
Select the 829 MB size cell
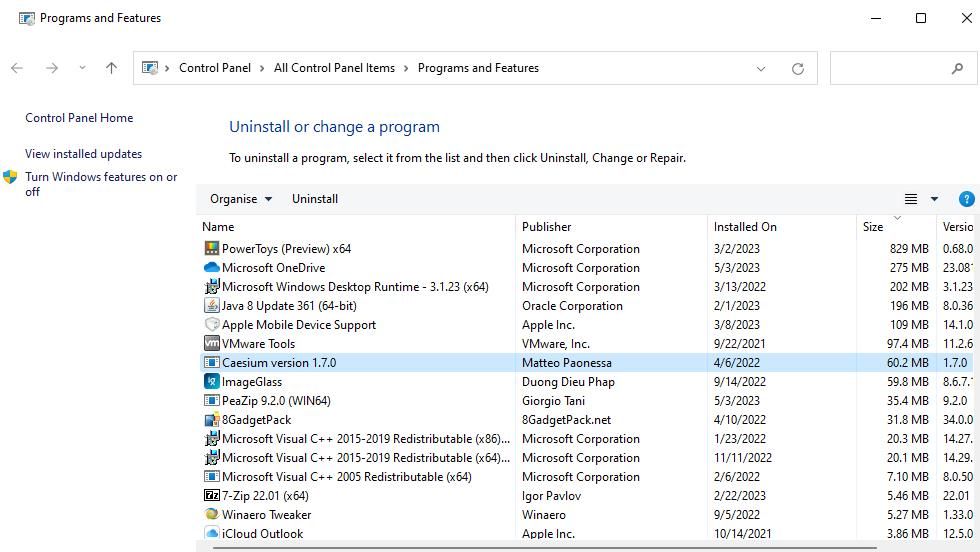[x=909, y=249]
